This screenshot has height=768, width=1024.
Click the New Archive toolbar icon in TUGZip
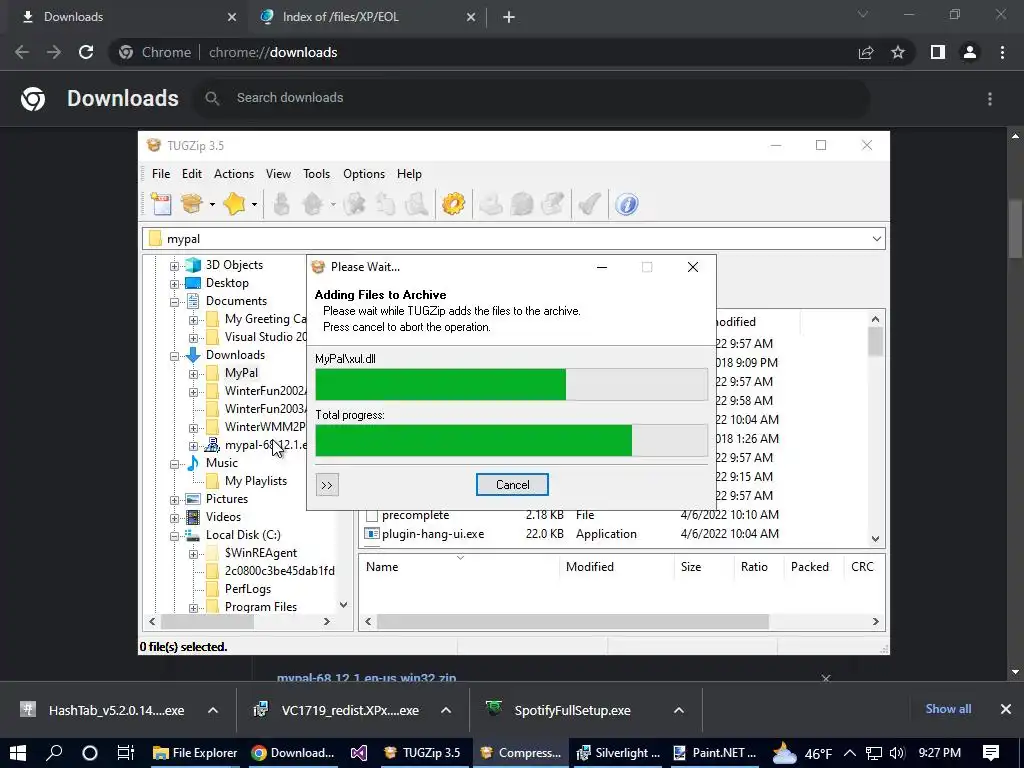pyautogui.click(x=161, y=204)
